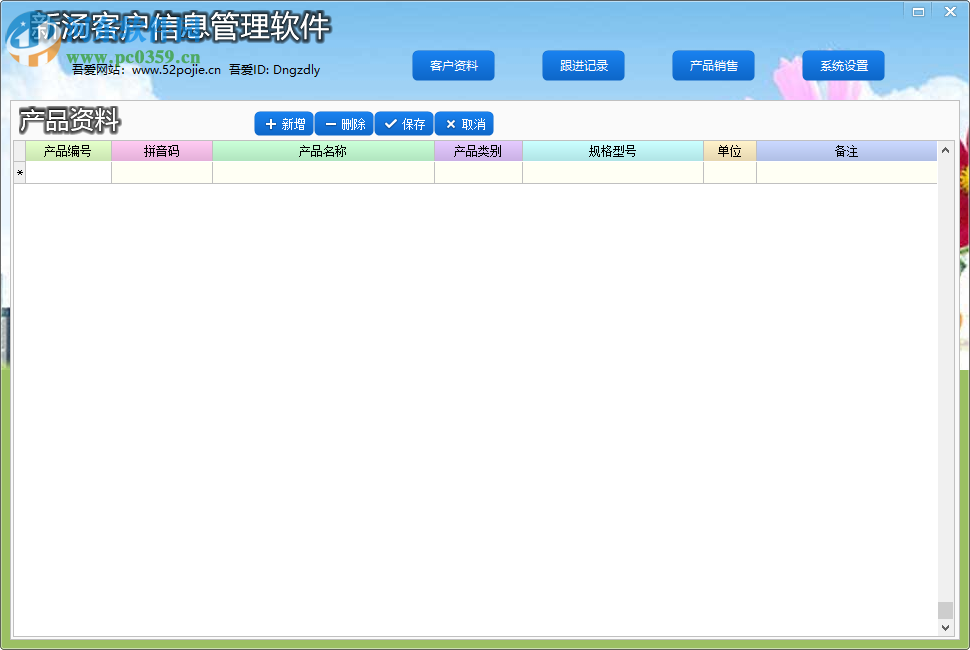Screen dimensions: 970x650
Task: Click the 删除 (Delete) minus icon
Action: tap(332, 123)
